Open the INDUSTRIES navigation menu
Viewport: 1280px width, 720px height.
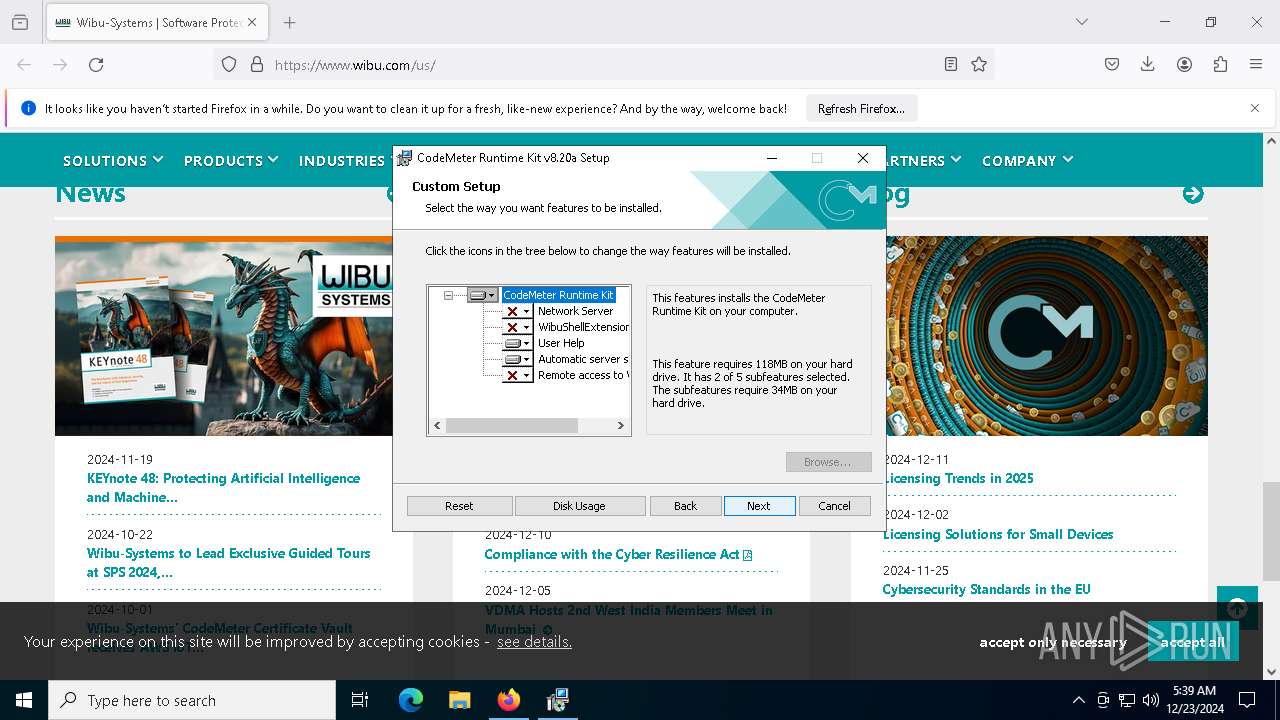tap(342, 160)
